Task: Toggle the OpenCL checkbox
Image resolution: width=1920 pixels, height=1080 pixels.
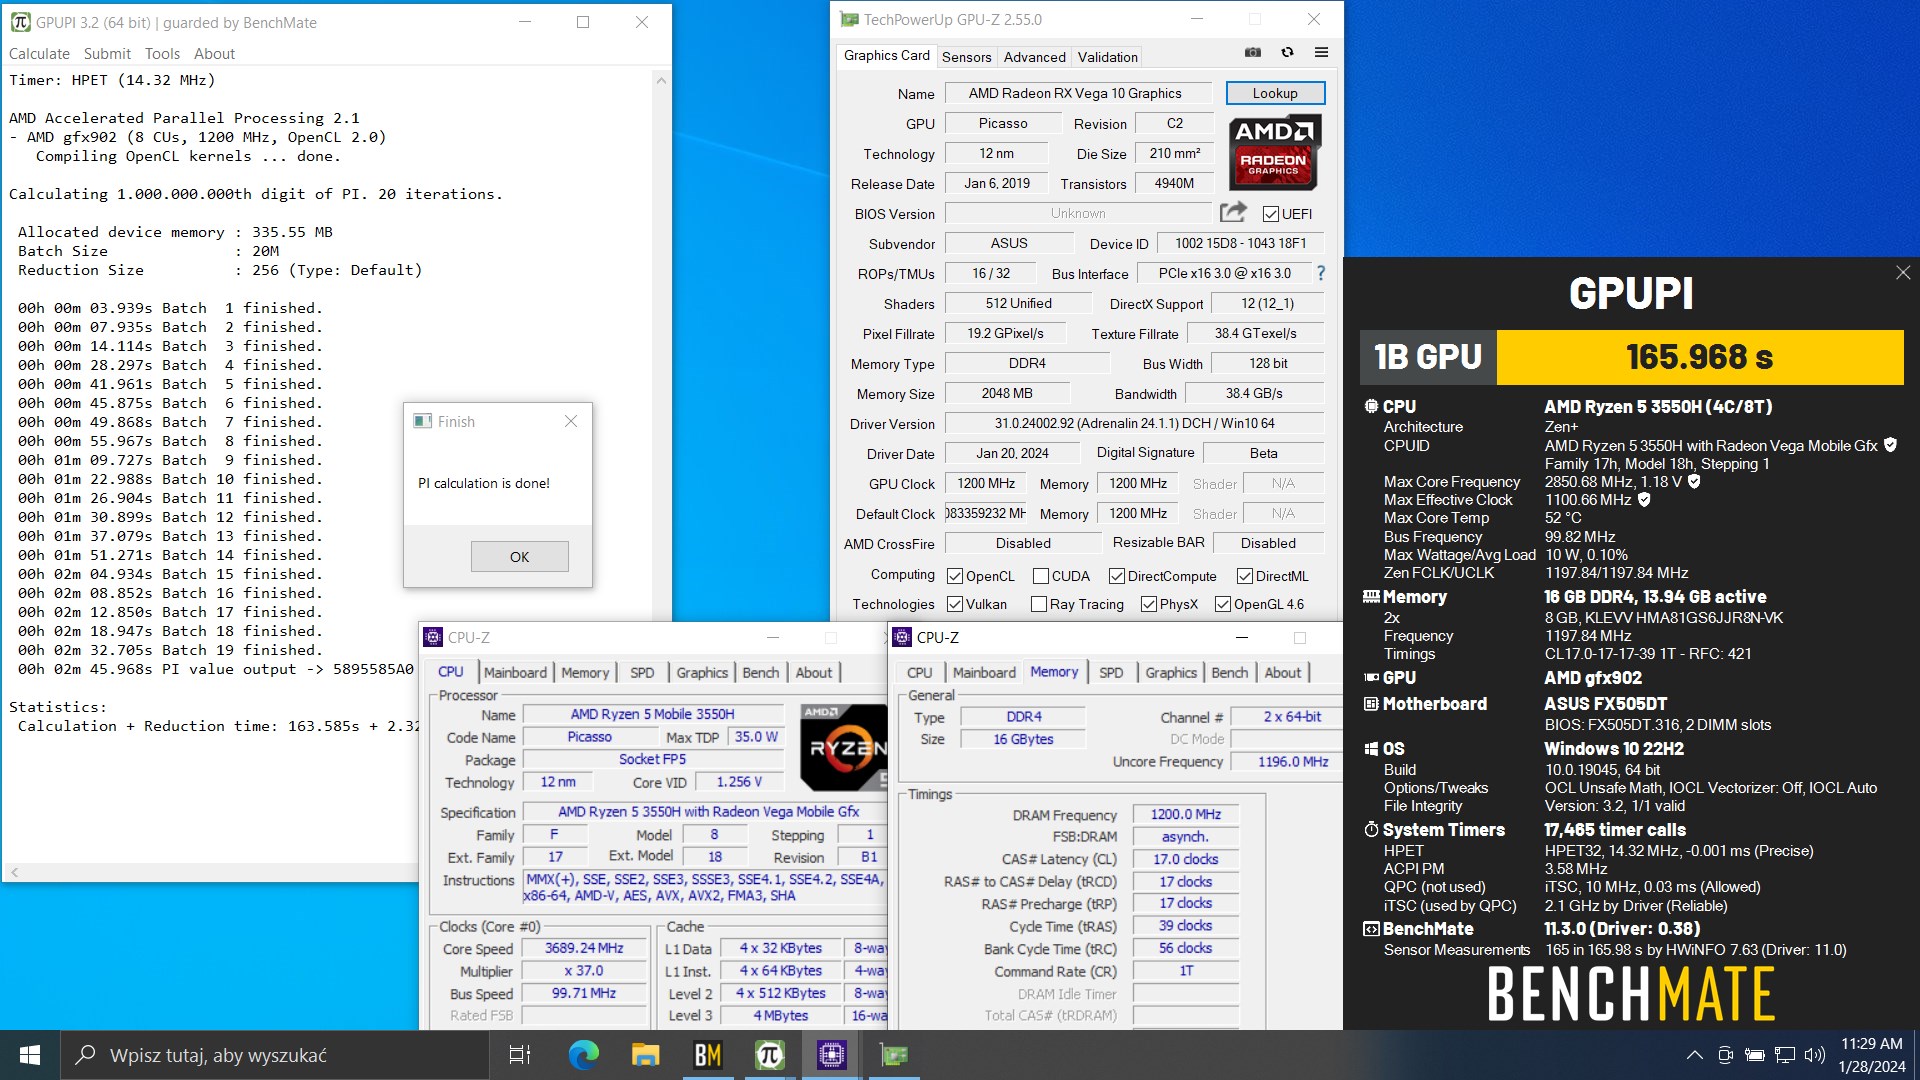Action: [x=955, y=576]
